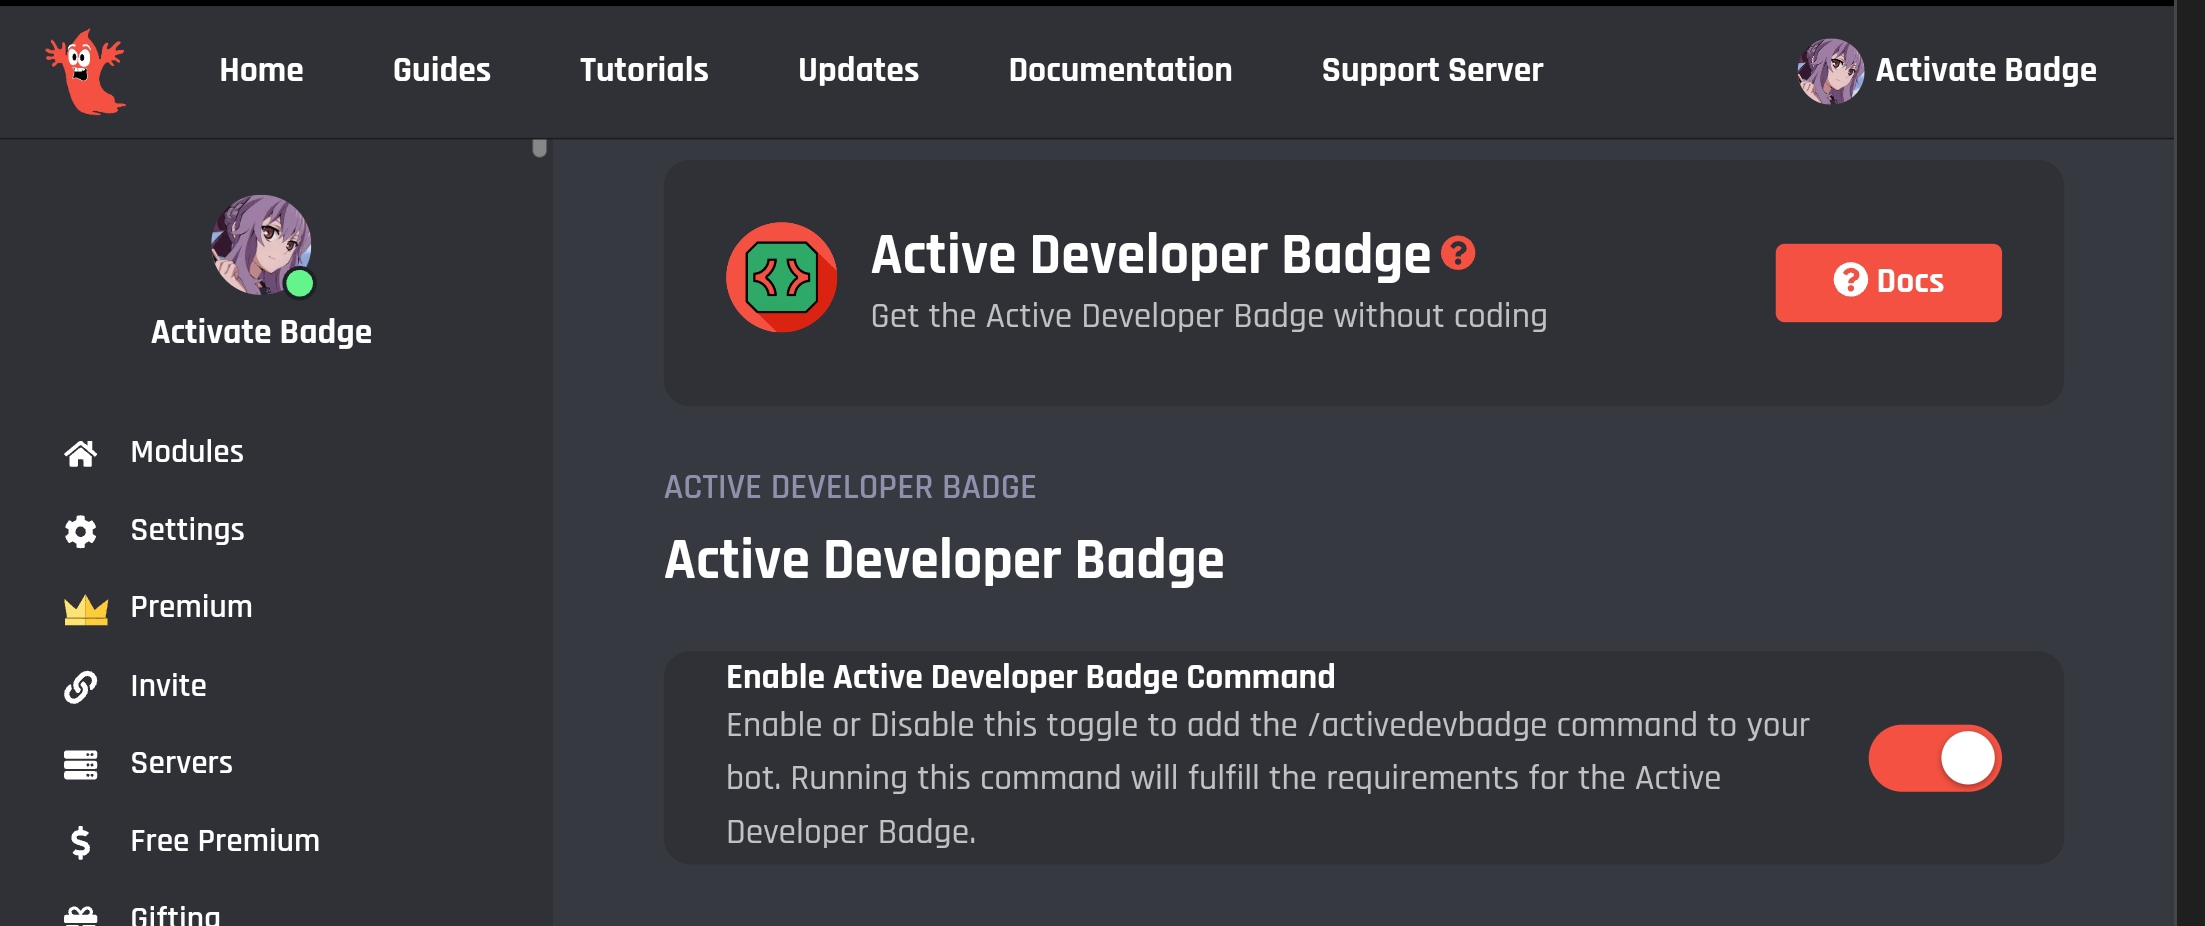Click the Premium crown icon
2205x926 pixels.
tap(86, 609)
